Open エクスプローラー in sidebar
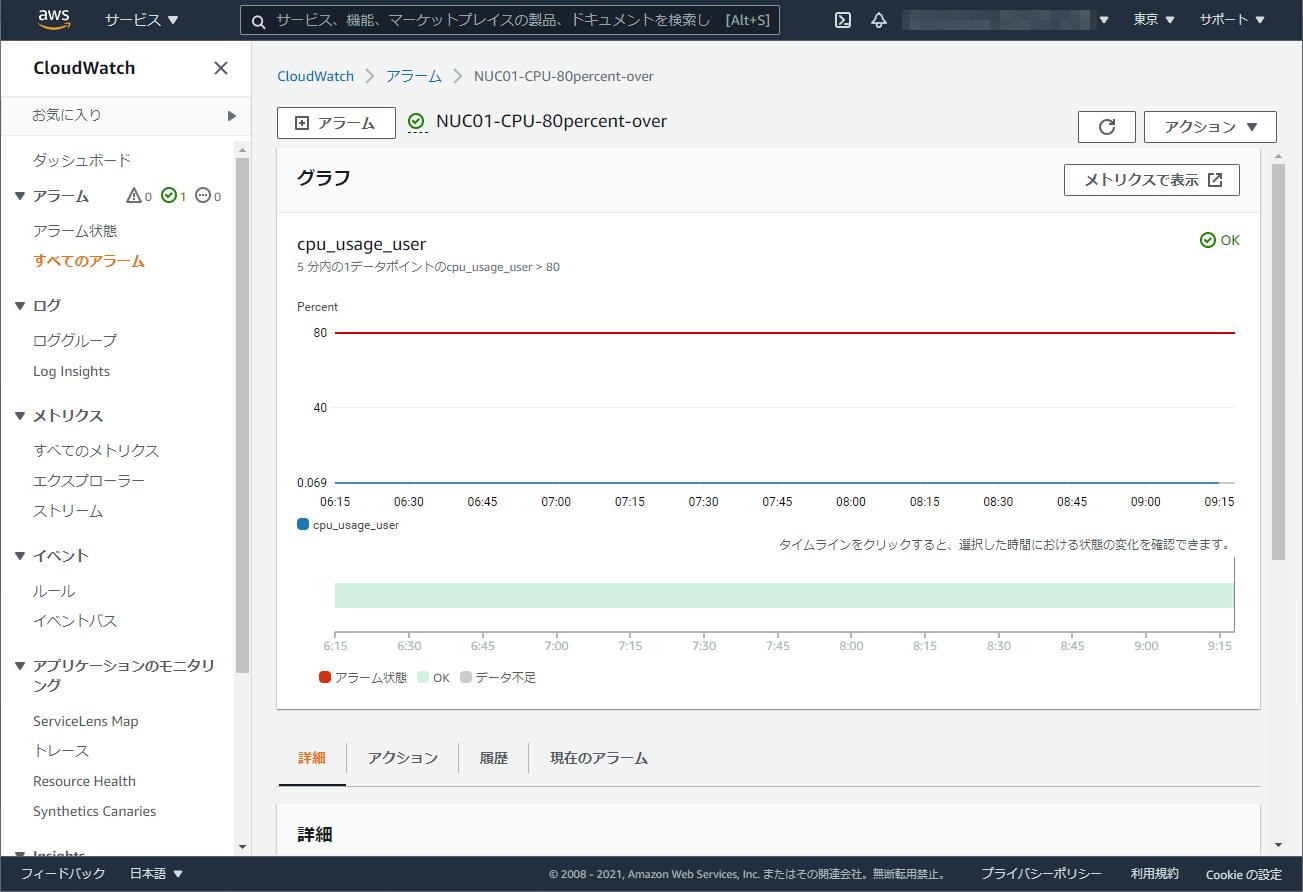Image resolution: width=1303 pixels, height=892 pixels. (89, 481)
